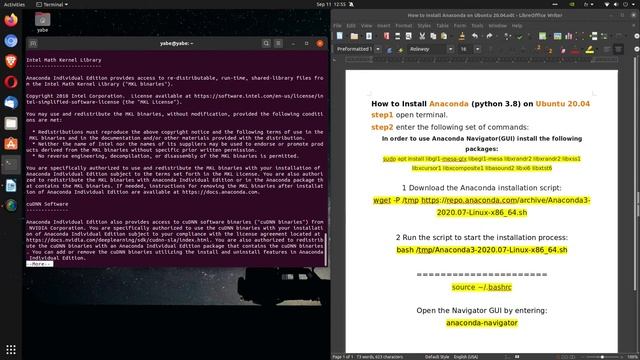Open the Help menu in Writer
Image resolution: width=640 pixels, height=360 pixels.
pyautogui.click(x=517, y=26)
